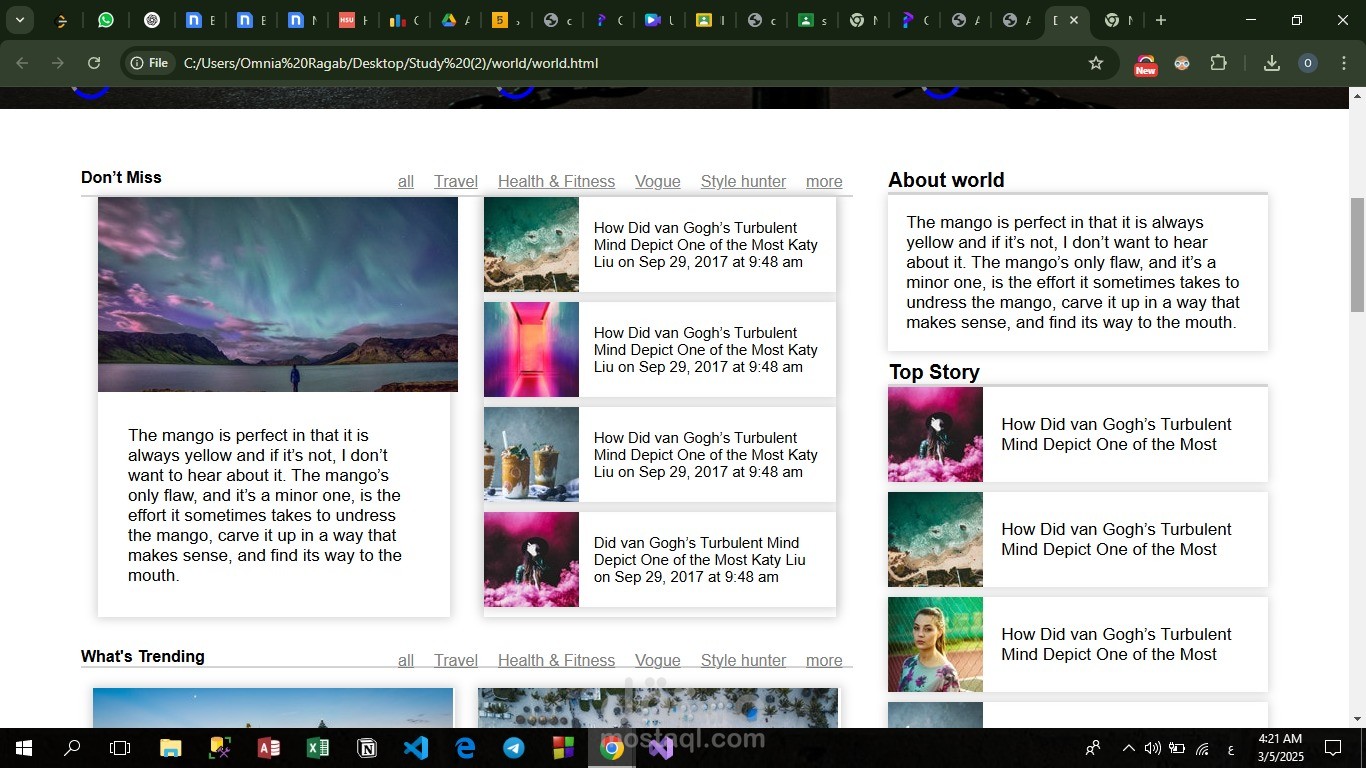Open the Chrome three-dot menu

point(1343,63)
